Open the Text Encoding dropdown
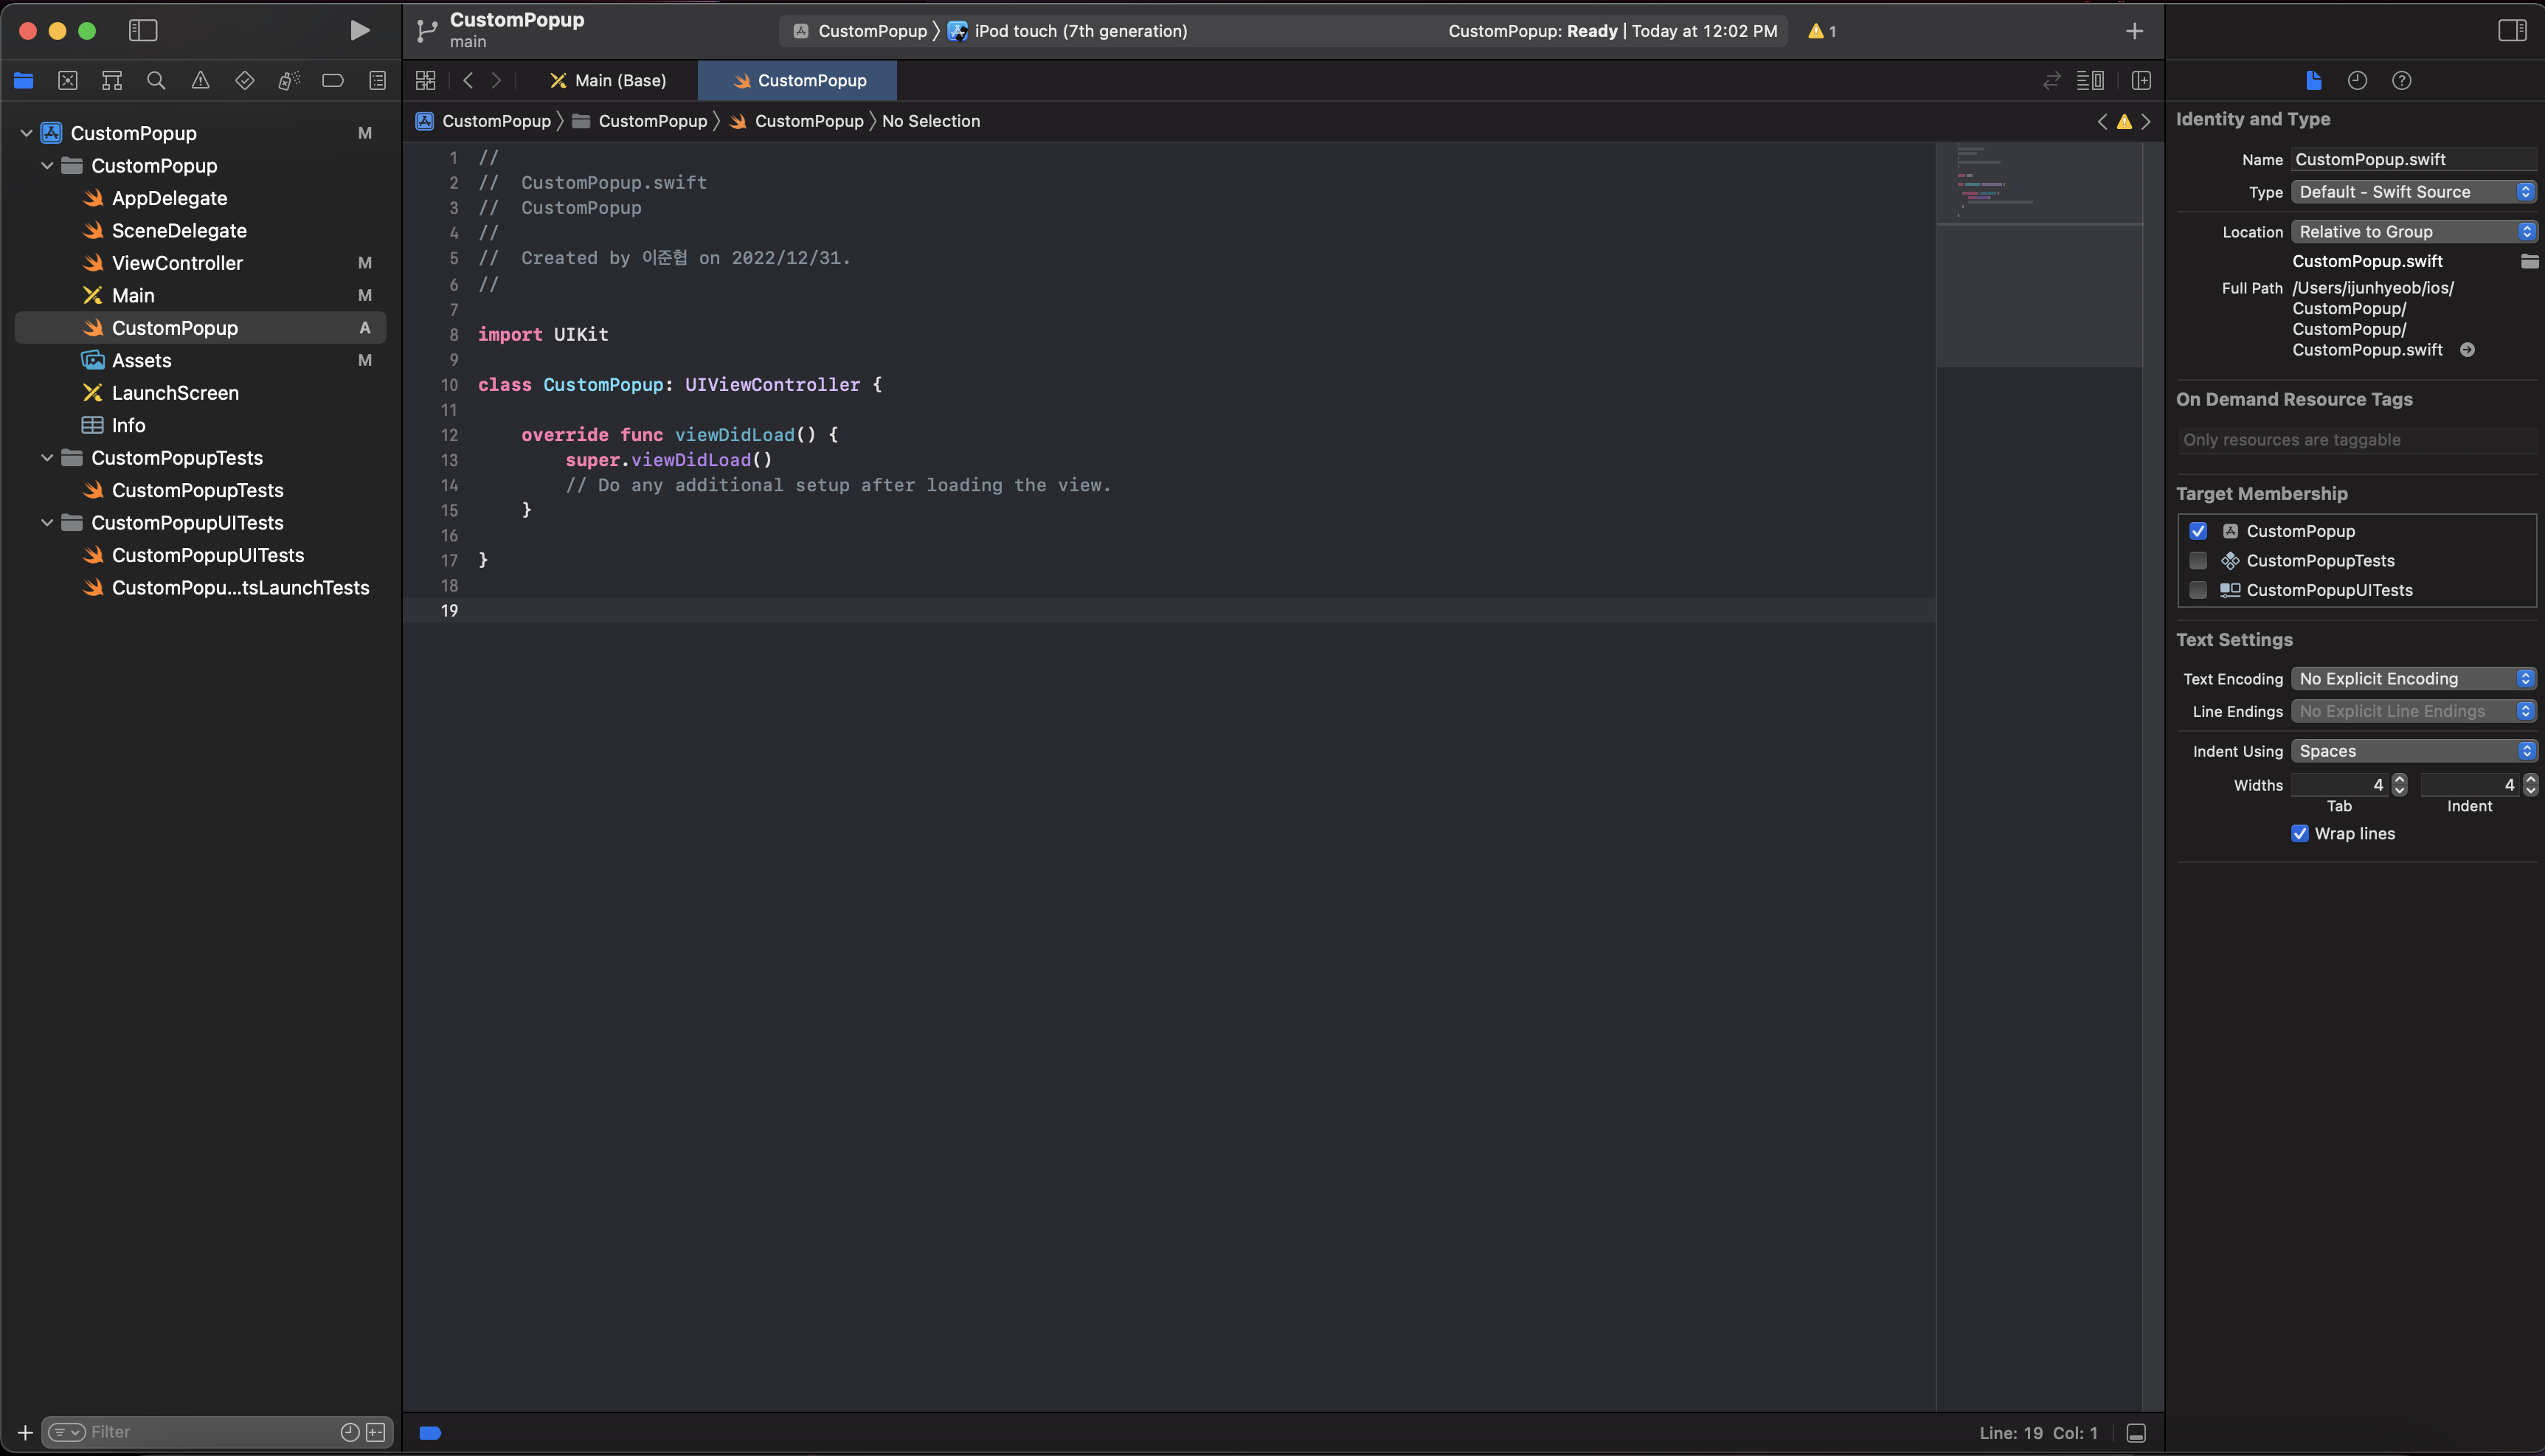This screenshot has height=1456, width=2545. coord(2413,678)
